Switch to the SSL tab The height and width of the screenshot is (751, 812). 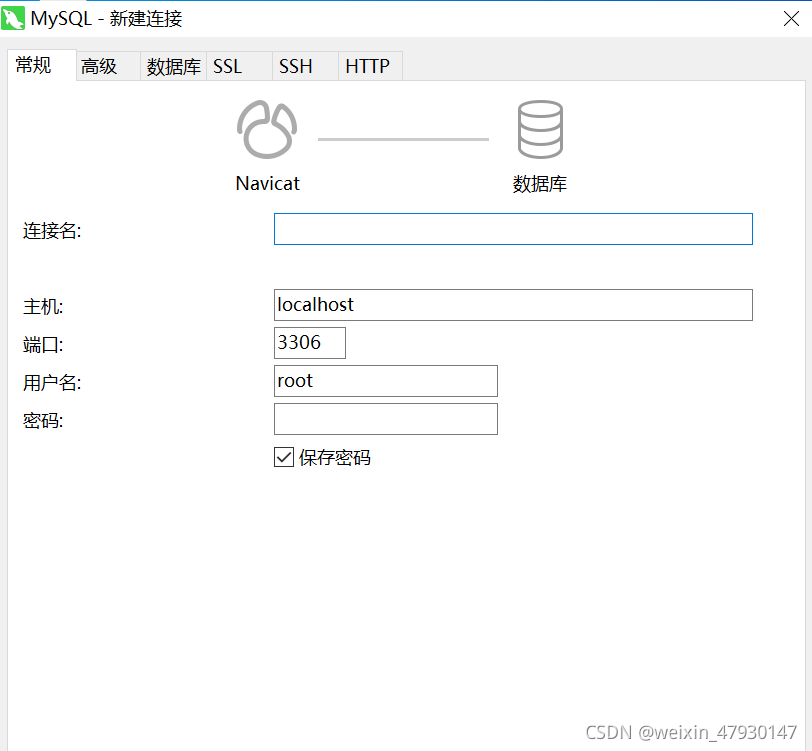(239, 66)
